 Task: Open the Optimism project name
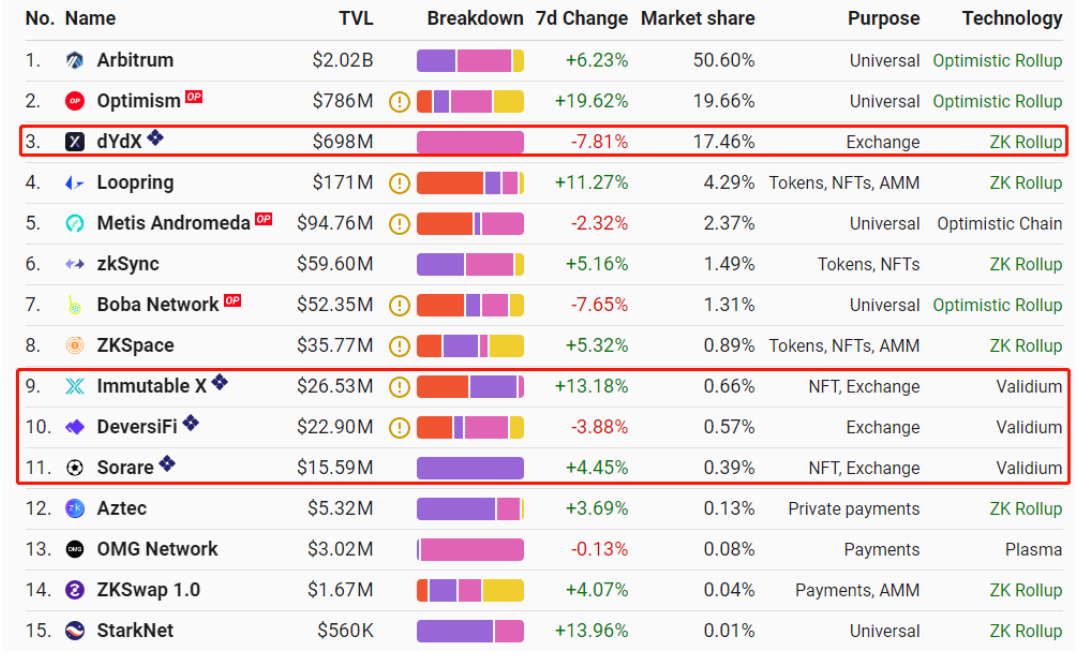[138, 101]
